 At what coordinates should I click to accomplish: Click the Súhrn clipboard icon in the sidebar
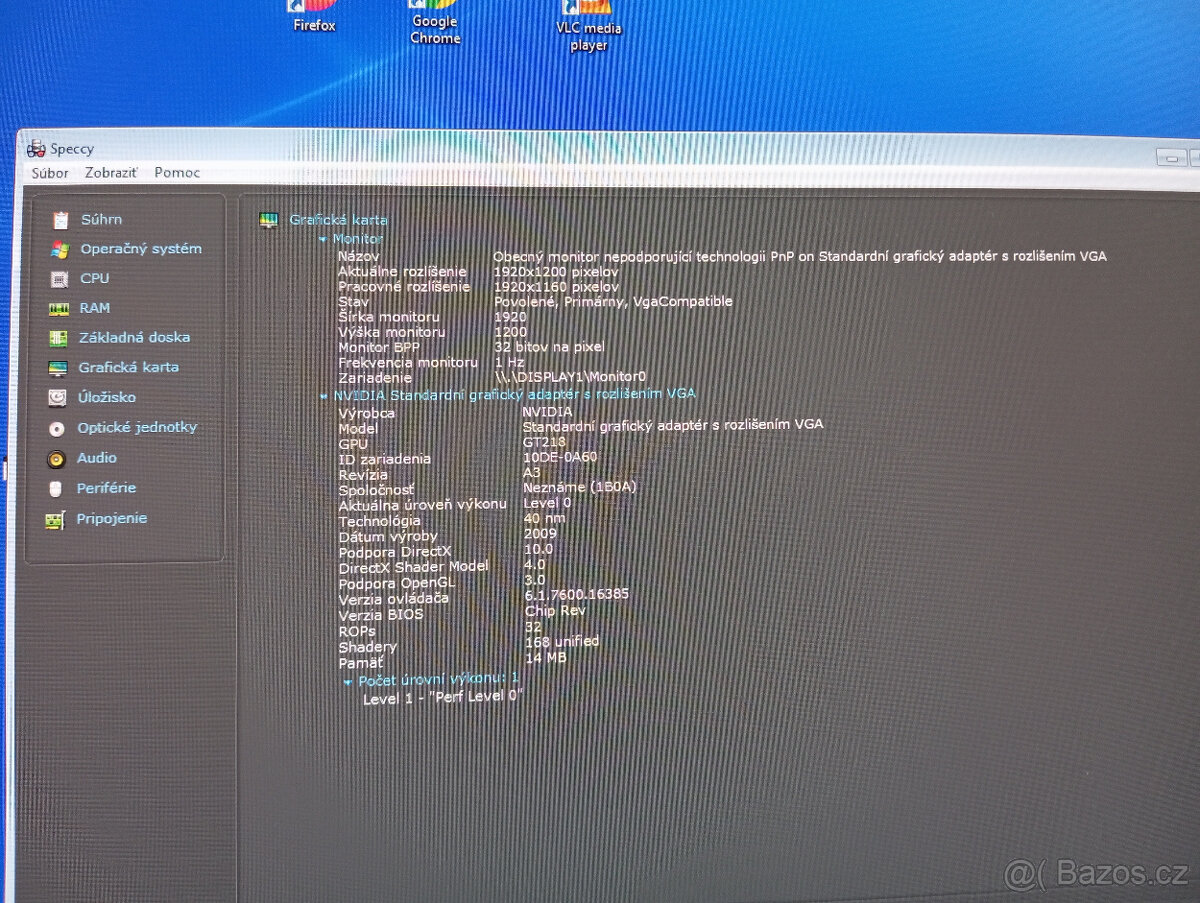pyautogui.click(x=61, y=220)
